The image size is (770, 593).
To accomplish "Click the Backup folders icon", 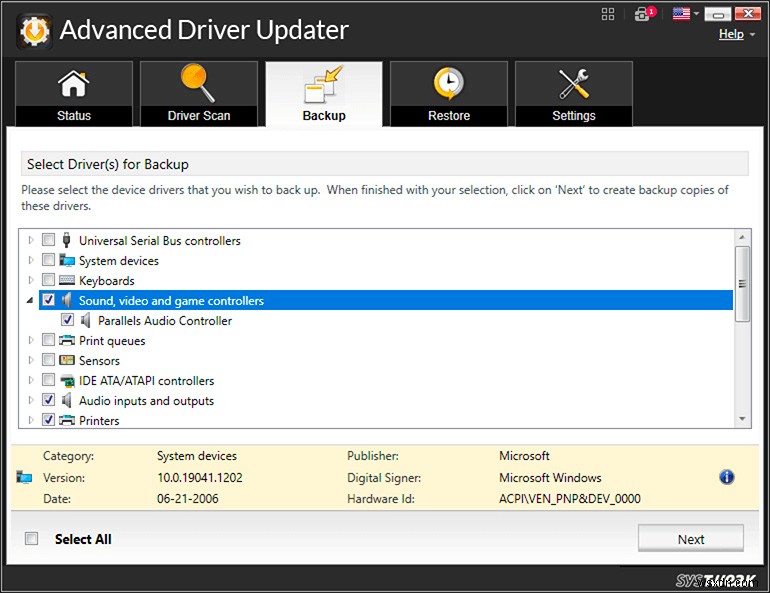I will (x=324, y=84).
